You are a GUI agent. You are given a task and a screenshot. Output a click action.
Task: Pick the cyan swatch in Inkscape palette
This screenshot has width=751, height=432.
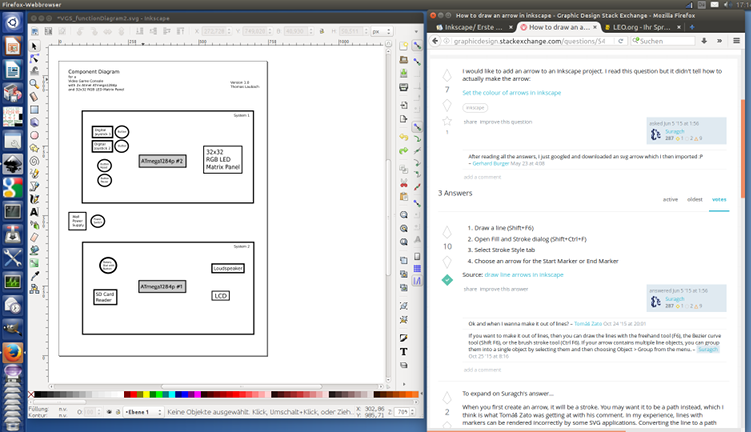171,394
